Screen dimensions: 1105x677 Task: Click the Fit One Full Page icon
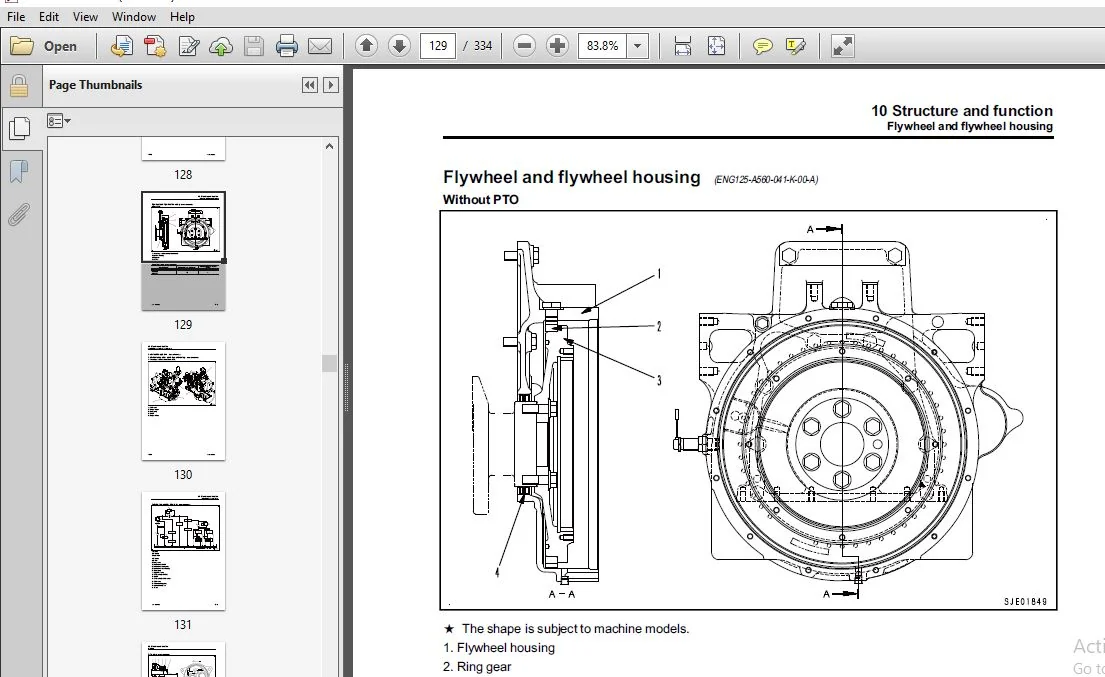coord(716,46)
